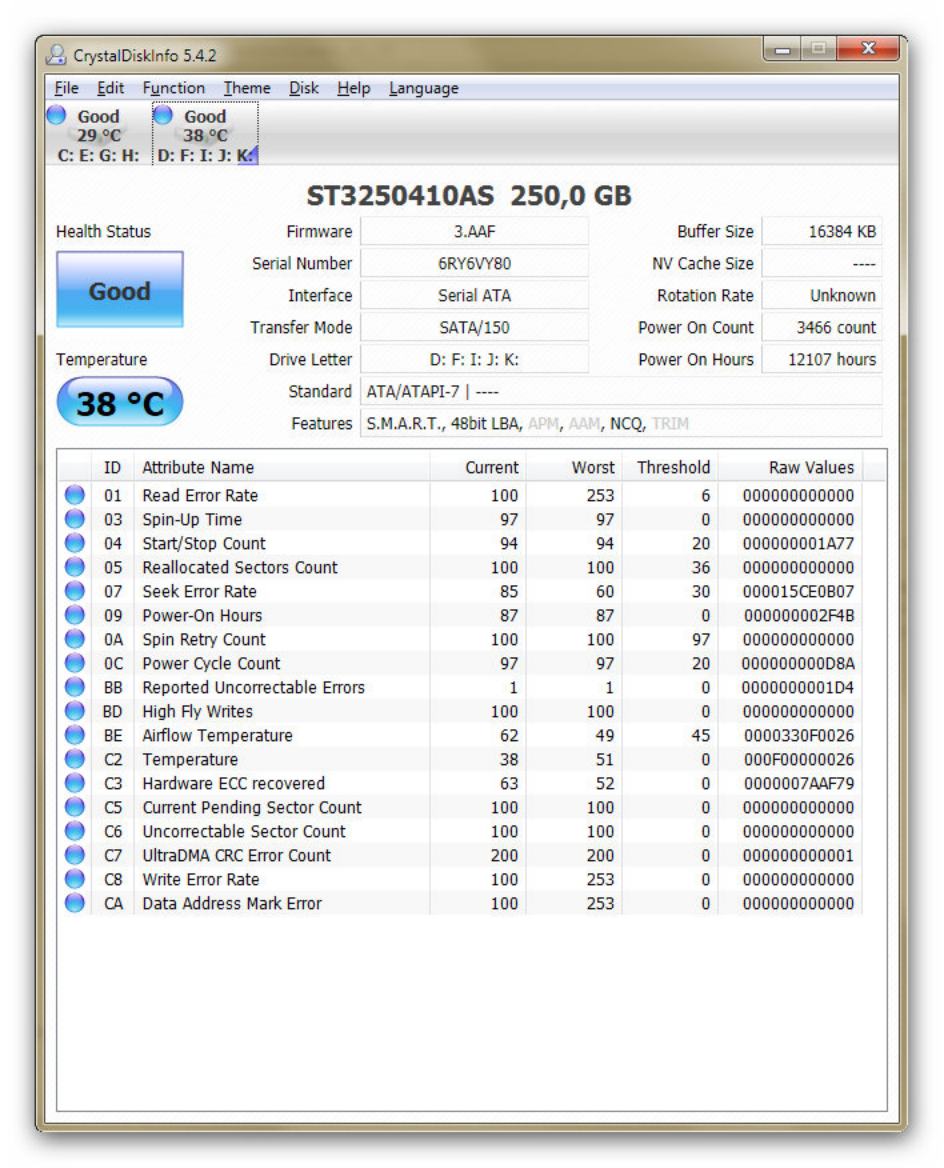The height and width of the screenshot is (1168, 944).
Task: Click the status icon for Hardware ECC recovered
Action: tap(75, 783)
